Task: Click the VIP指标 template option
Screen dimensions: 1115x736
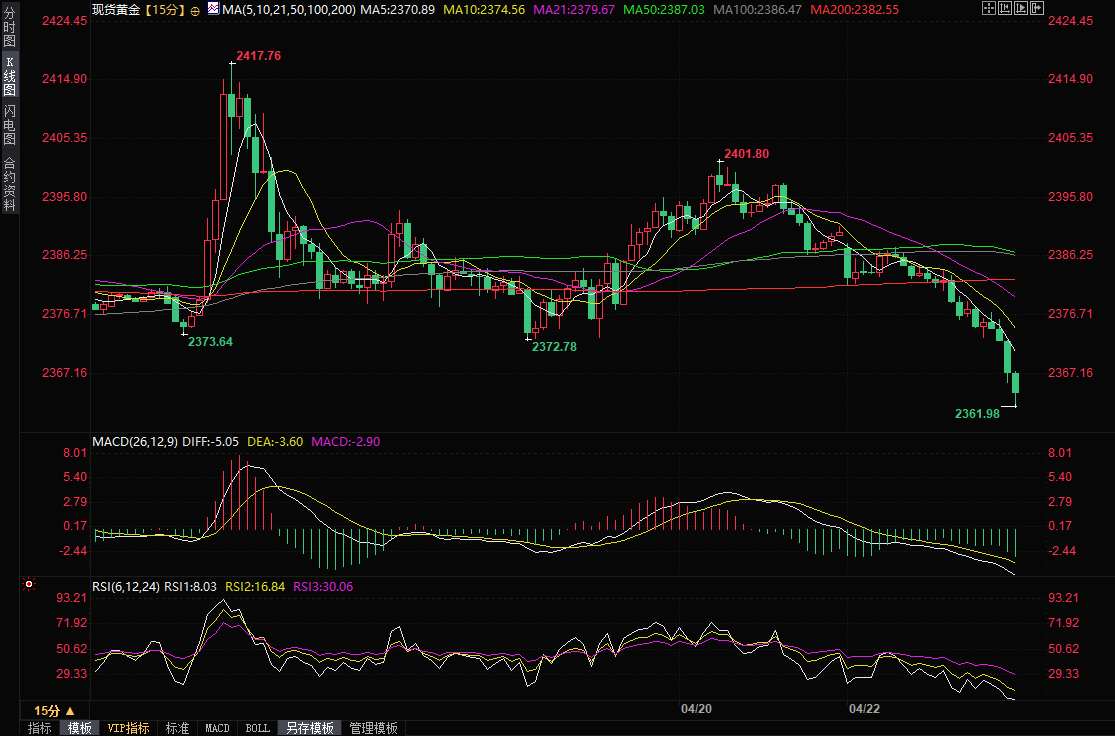Action: pyautogui.click(x=128, y=728)
